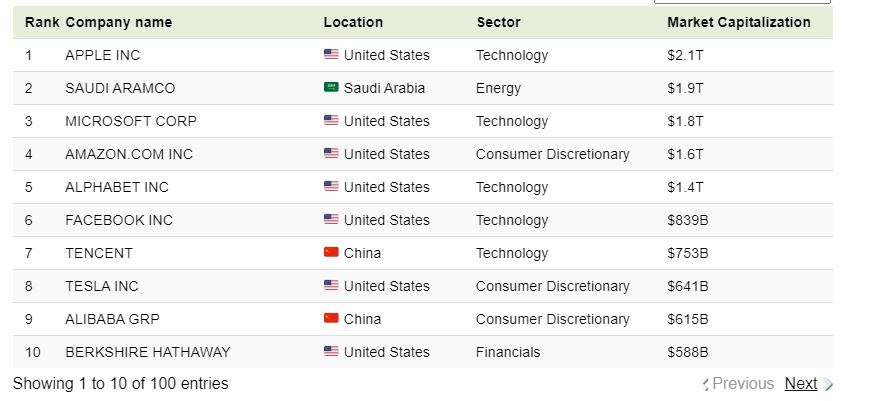Click the China flag in Alibaba row
Screen dimensions: 871x401
331,319
